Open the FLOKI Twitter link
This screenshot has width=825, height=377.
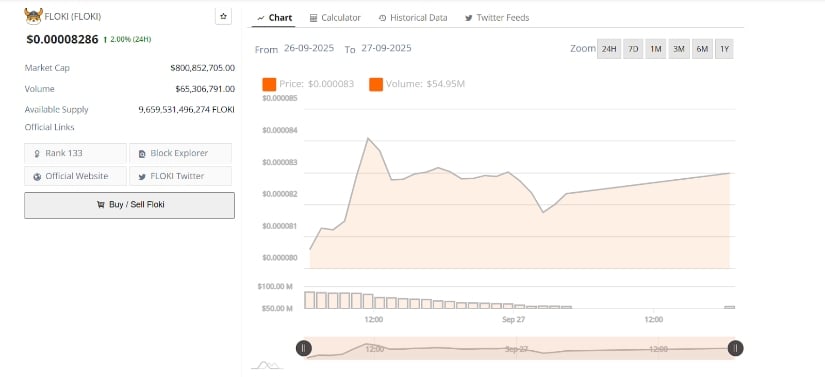180,176
